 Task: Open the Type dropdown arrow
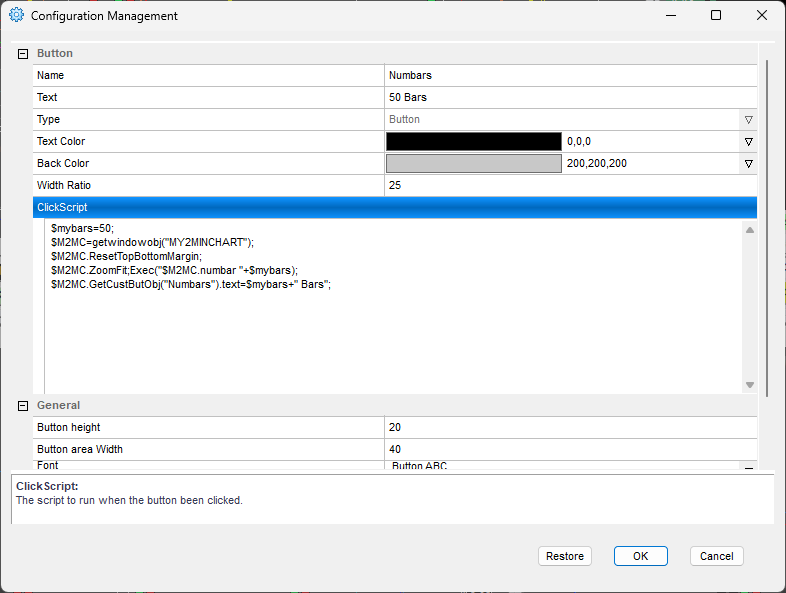[x=748, y=120]
